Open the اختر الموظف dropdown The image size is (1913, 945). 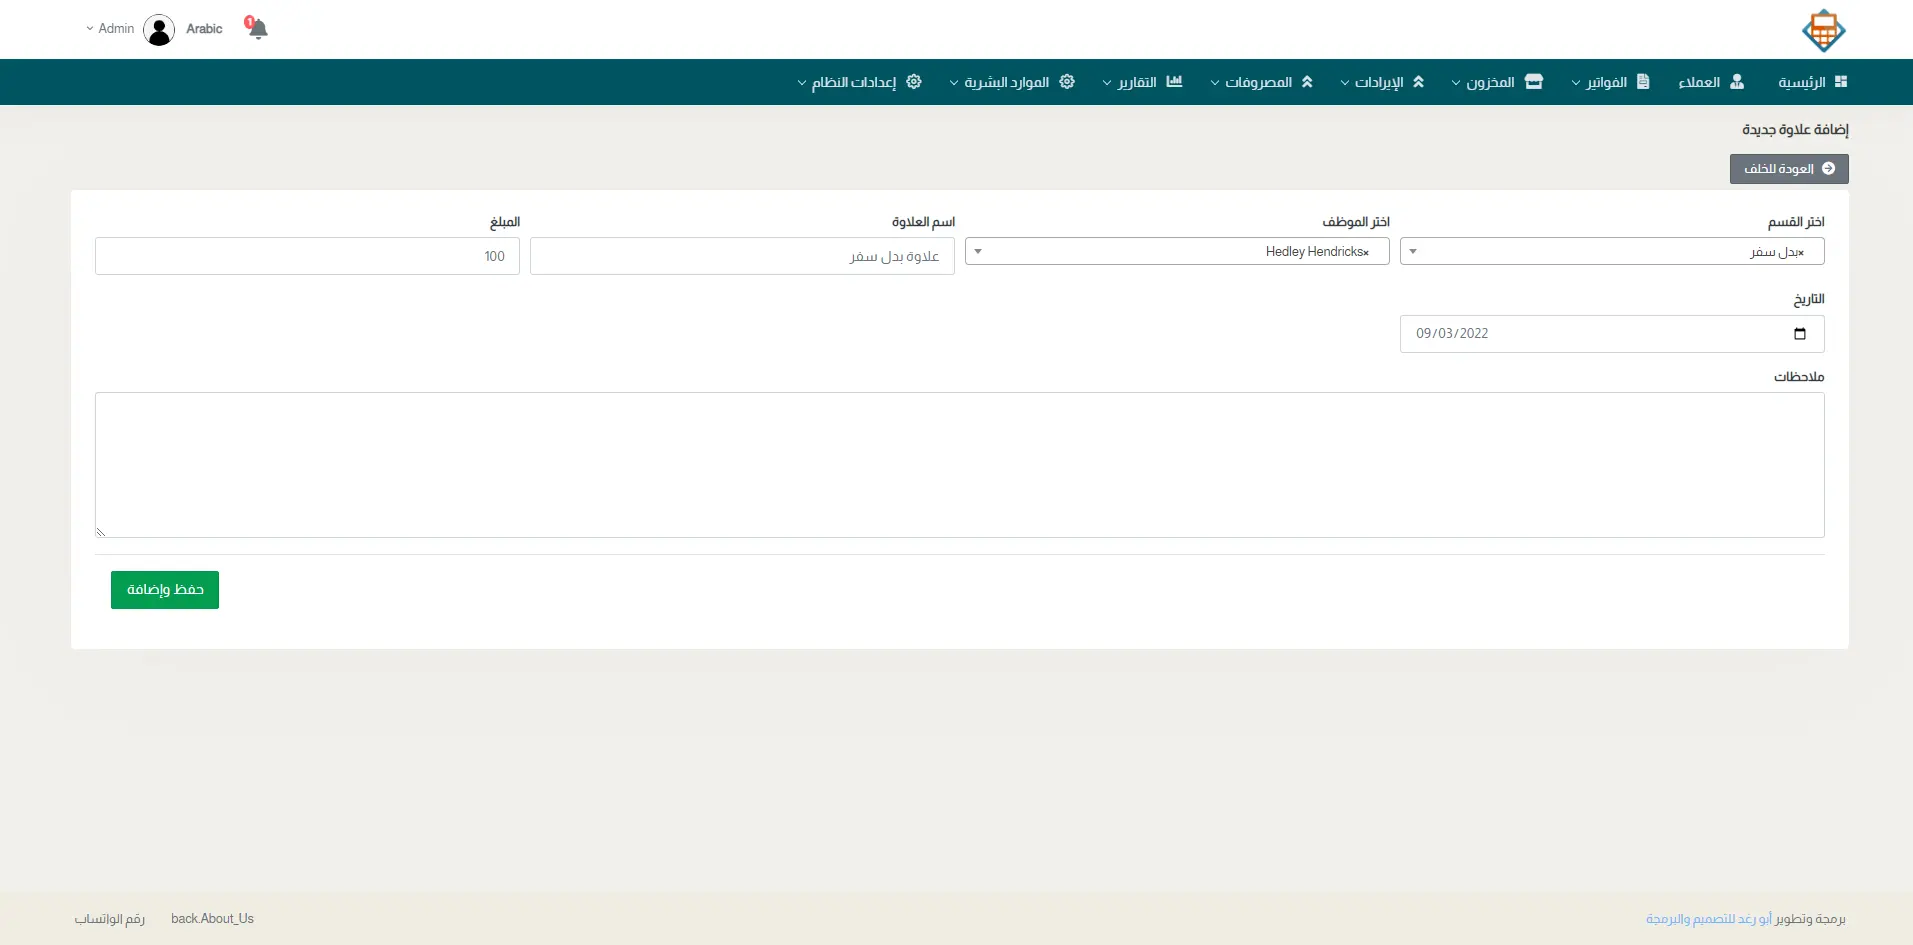pyautogui.click(x=1176, y=252)
